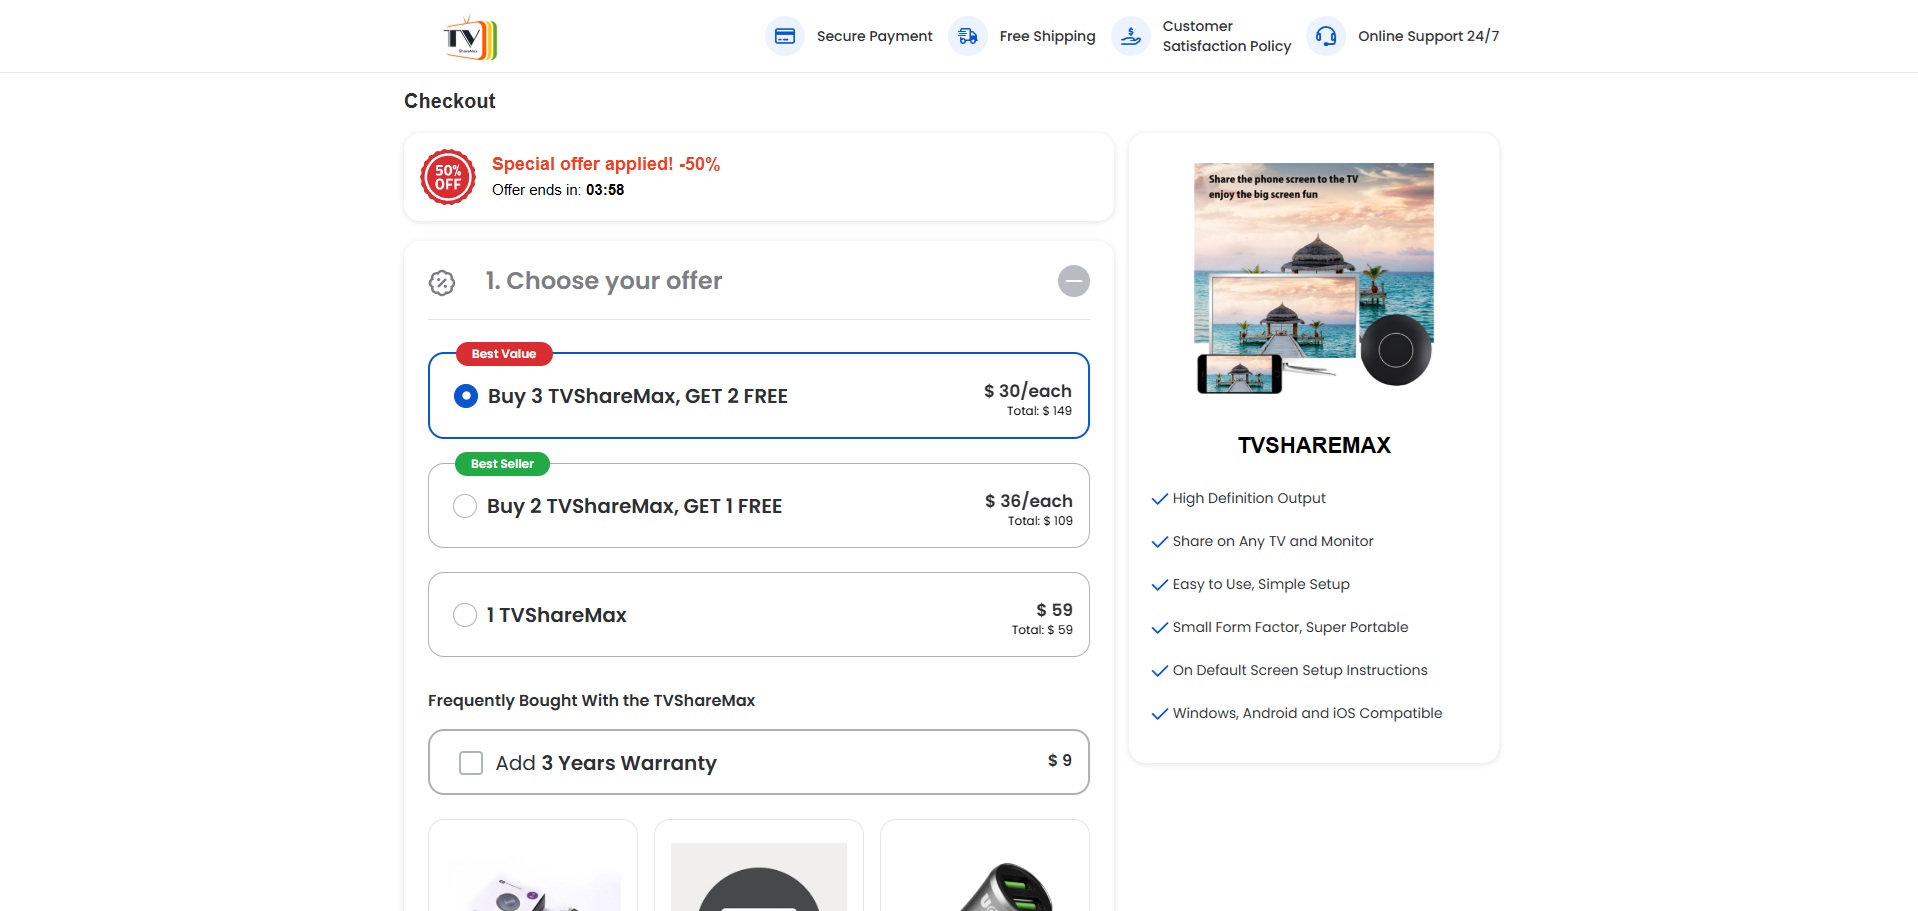The height and width of the screenshot is (911, 1918).
Task: Click the Online Support 24/7 label
Action: click(x=1428, y=36)
